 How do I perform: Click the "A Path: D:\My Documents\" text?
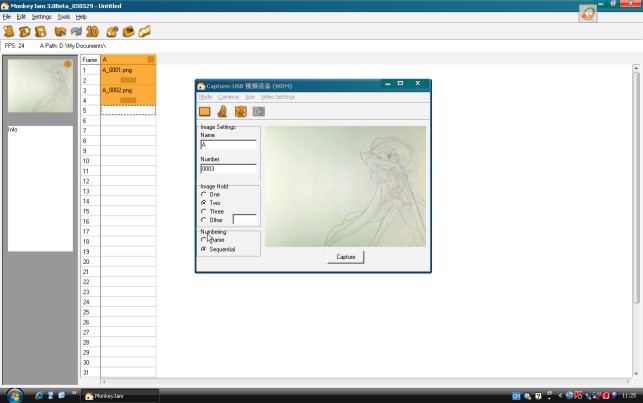73,46
